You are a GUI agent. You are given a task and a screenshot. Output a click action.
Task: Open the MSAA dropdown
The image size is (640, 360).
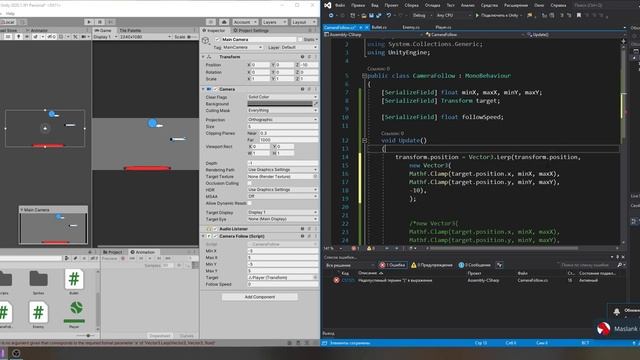(282, 196)
